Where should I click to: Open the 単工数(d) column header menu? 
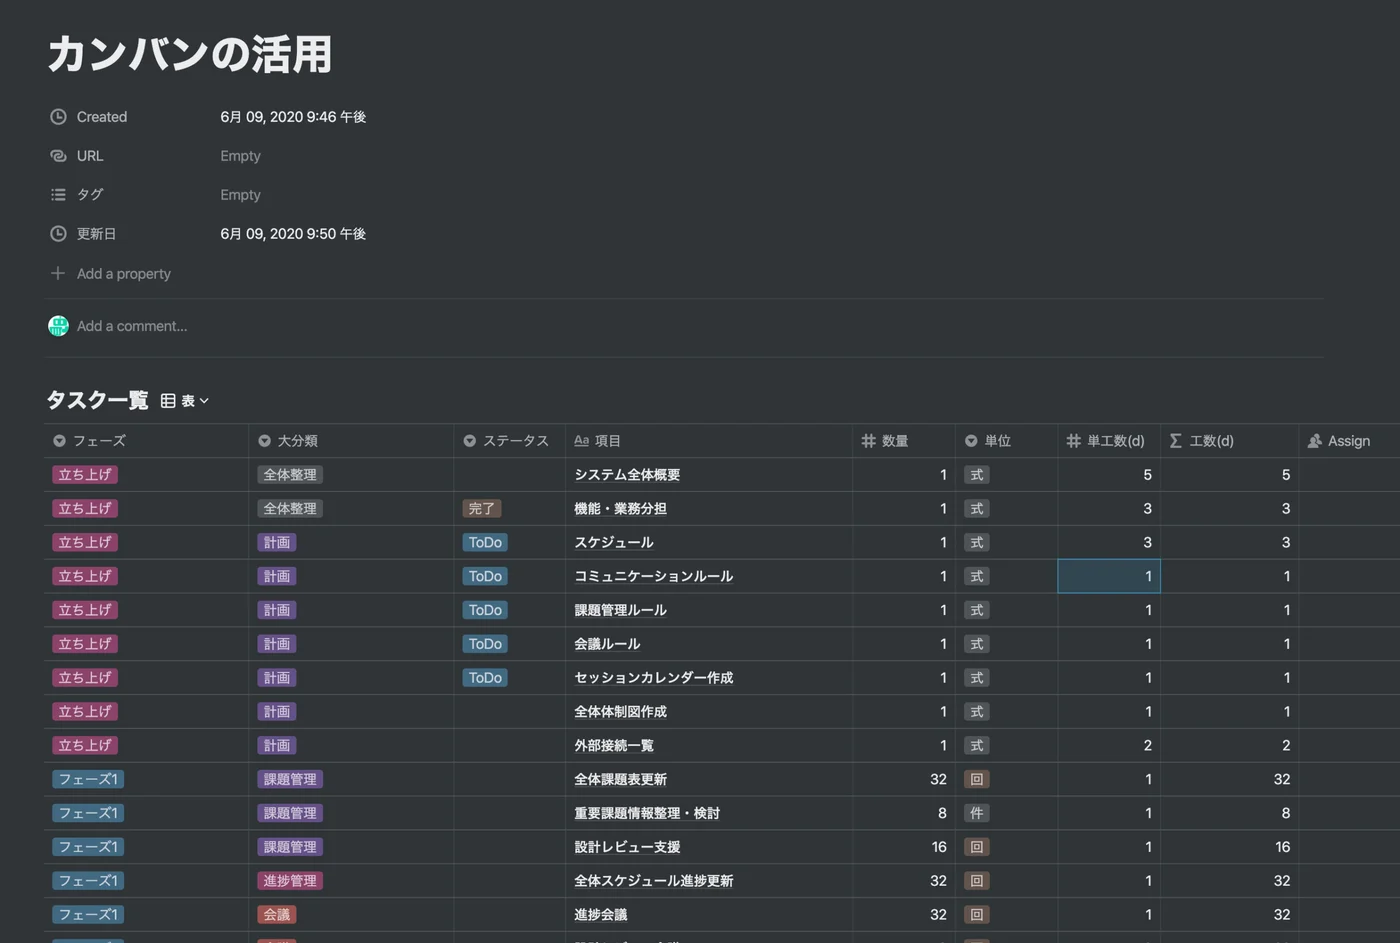point(1109,441)
